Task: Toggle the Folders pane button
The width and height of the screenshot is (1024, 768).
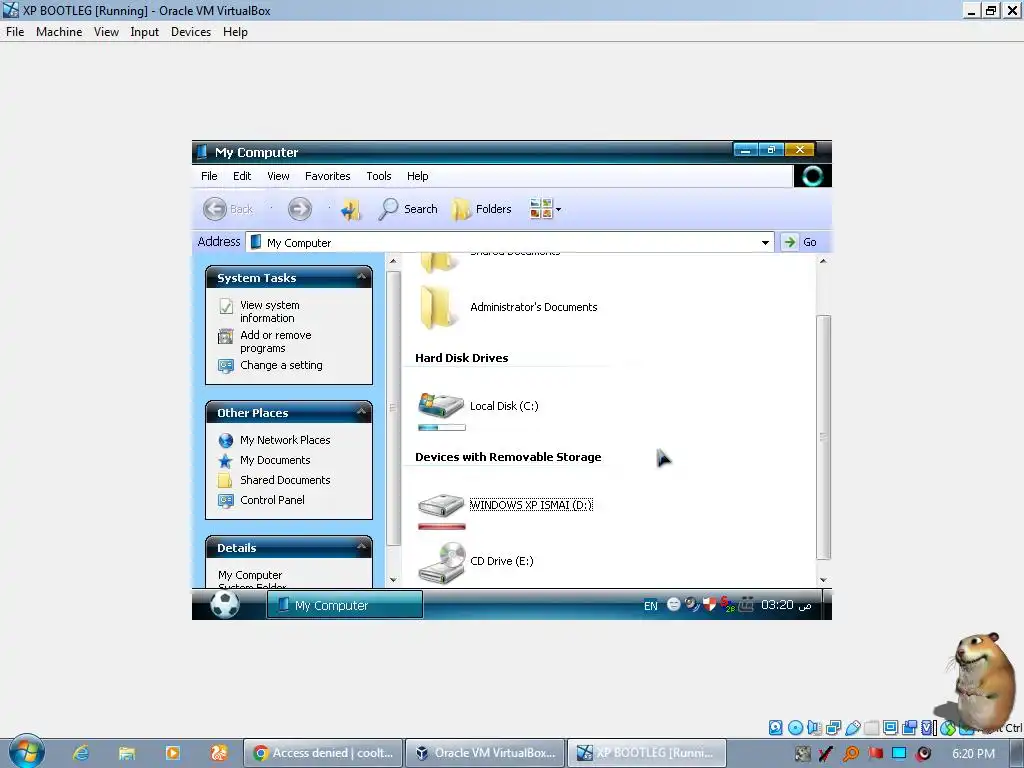Action: pos(482,209)
